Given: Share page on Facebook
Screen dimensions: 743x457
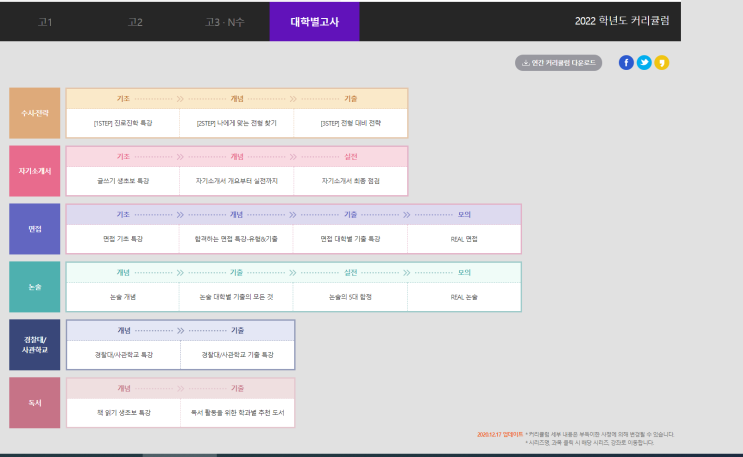Looking at the screenshot, I should pyautogui.click(x=626, y=63).
